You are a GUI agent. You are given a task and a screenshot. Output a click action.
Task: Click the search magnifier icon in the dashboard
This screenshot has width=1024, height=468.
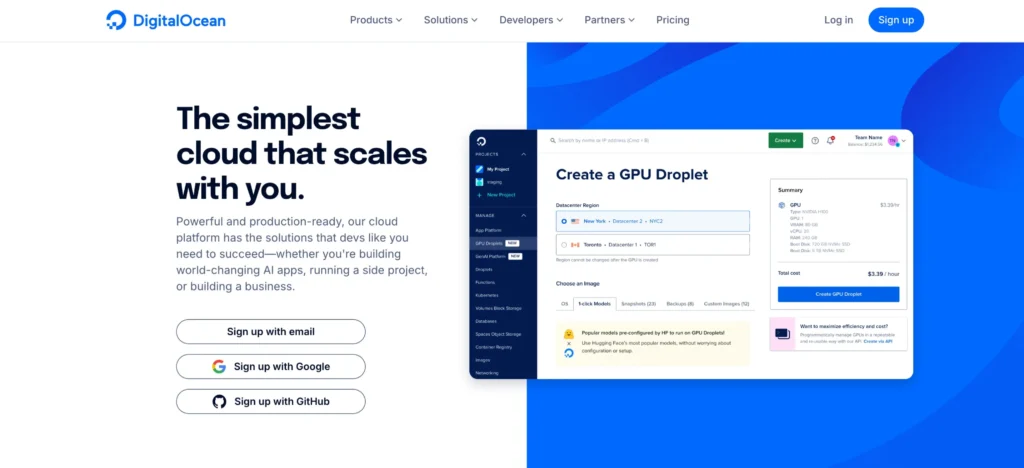click(552, 140)
